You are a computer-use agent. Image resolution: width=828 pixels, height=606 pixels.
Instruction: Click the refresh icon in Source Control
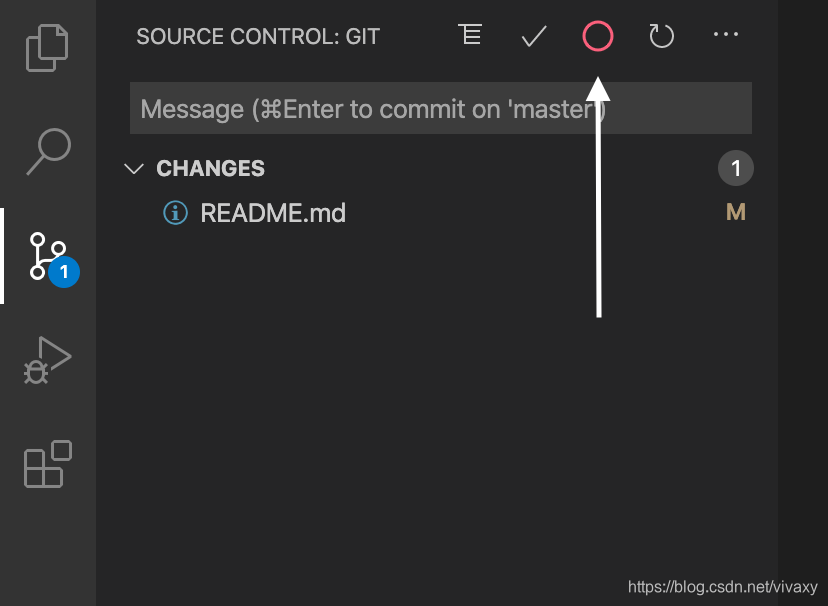coord(661,36)
